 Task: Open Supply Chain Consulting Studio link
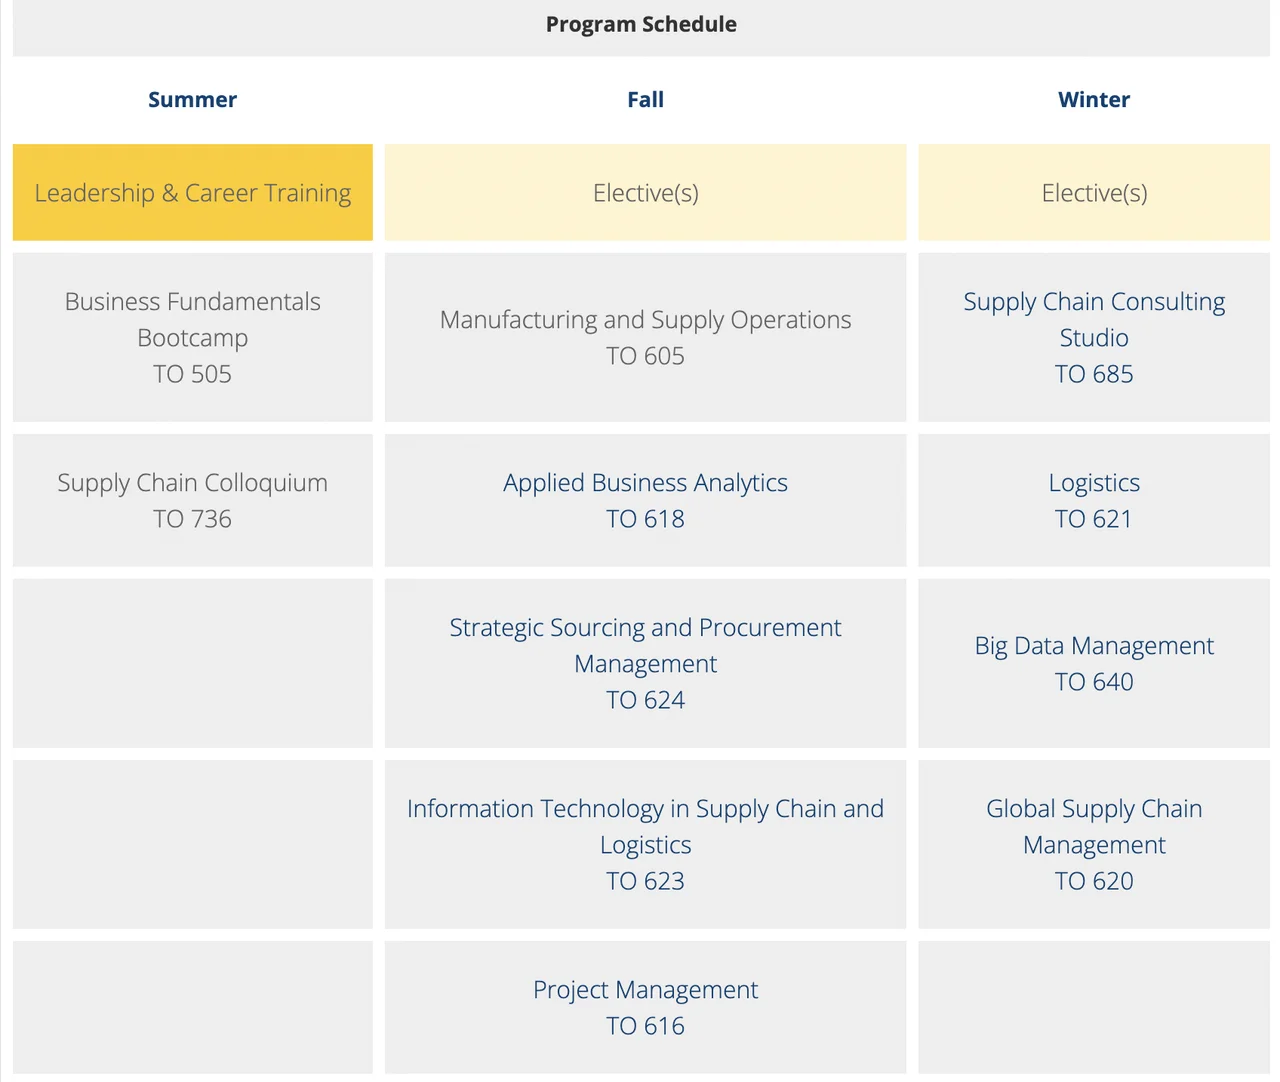pyautogui.click(x=1094, y=302)
